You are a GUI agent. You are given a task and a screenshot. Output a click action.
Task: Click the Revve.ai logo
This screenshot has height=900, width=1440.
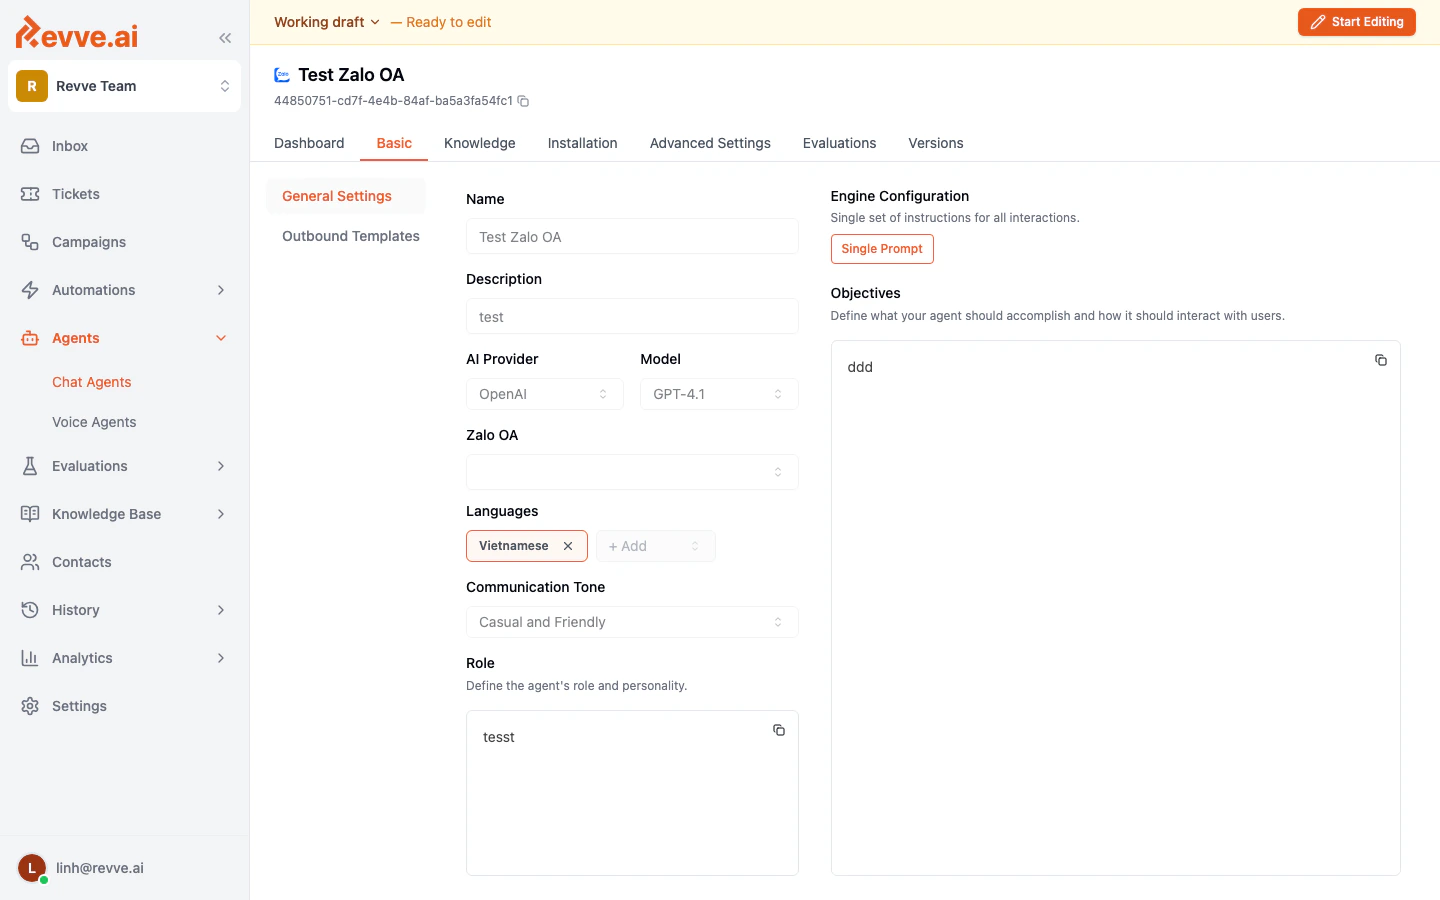coord(76,33)
